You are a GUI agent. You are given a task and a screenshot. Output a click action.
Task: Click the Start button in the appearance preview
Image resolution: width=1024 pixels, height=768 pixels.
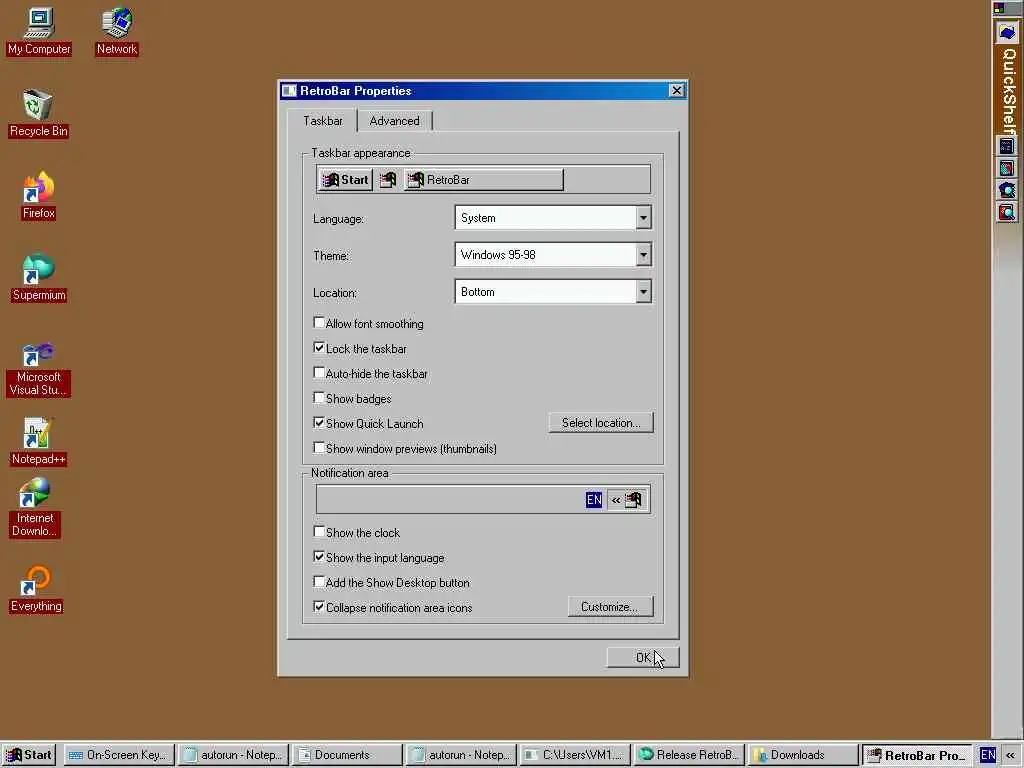pos(345,180)
